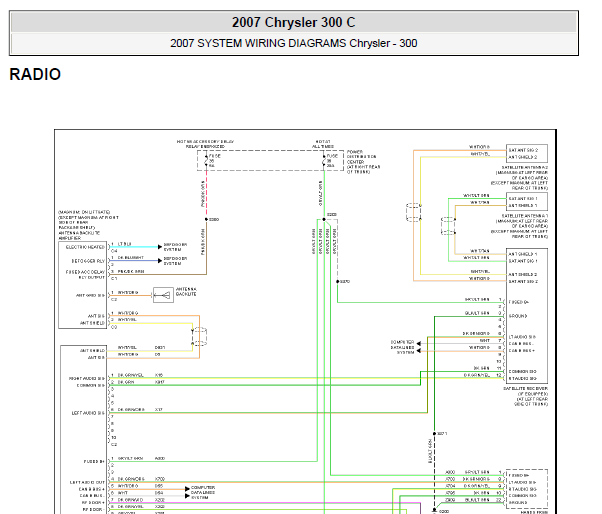This screenshot has width=602, height=514.
Task: Select the HOT AT ALL TIMES note
Action: click(323, 144)
